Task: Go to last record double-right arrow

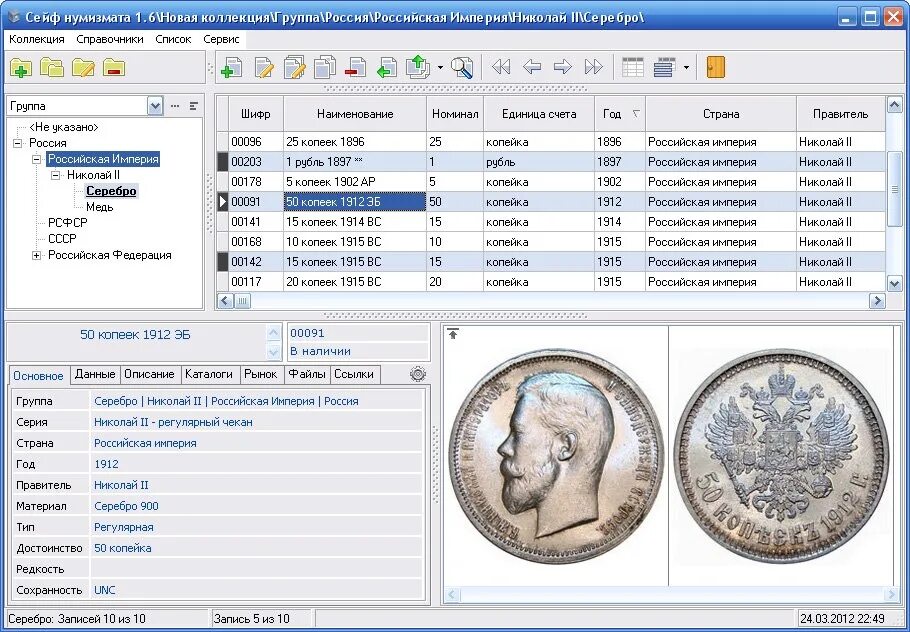Action: (594, 67)
